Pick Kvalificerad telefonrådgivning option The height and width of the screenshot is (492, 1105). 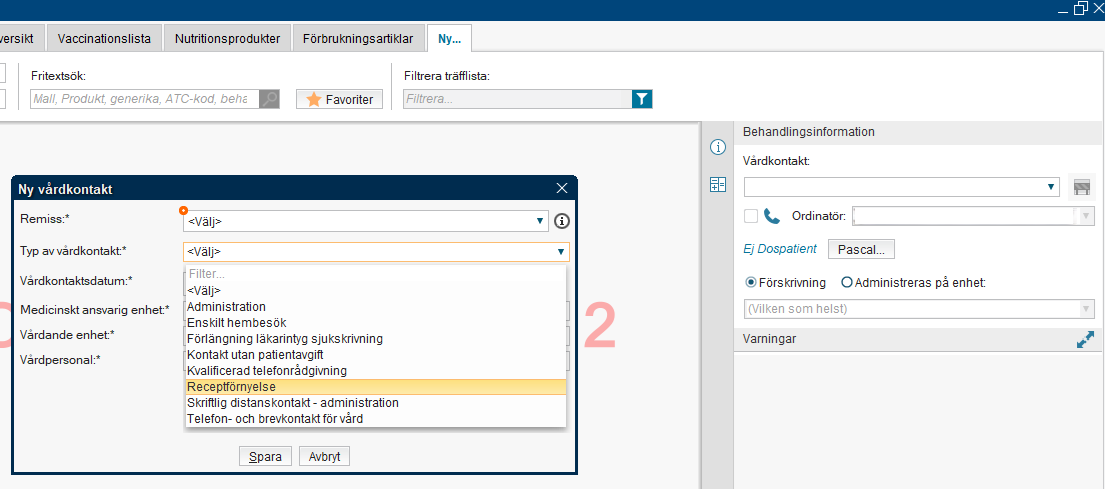pyautogui.click(x=376, y=371)
